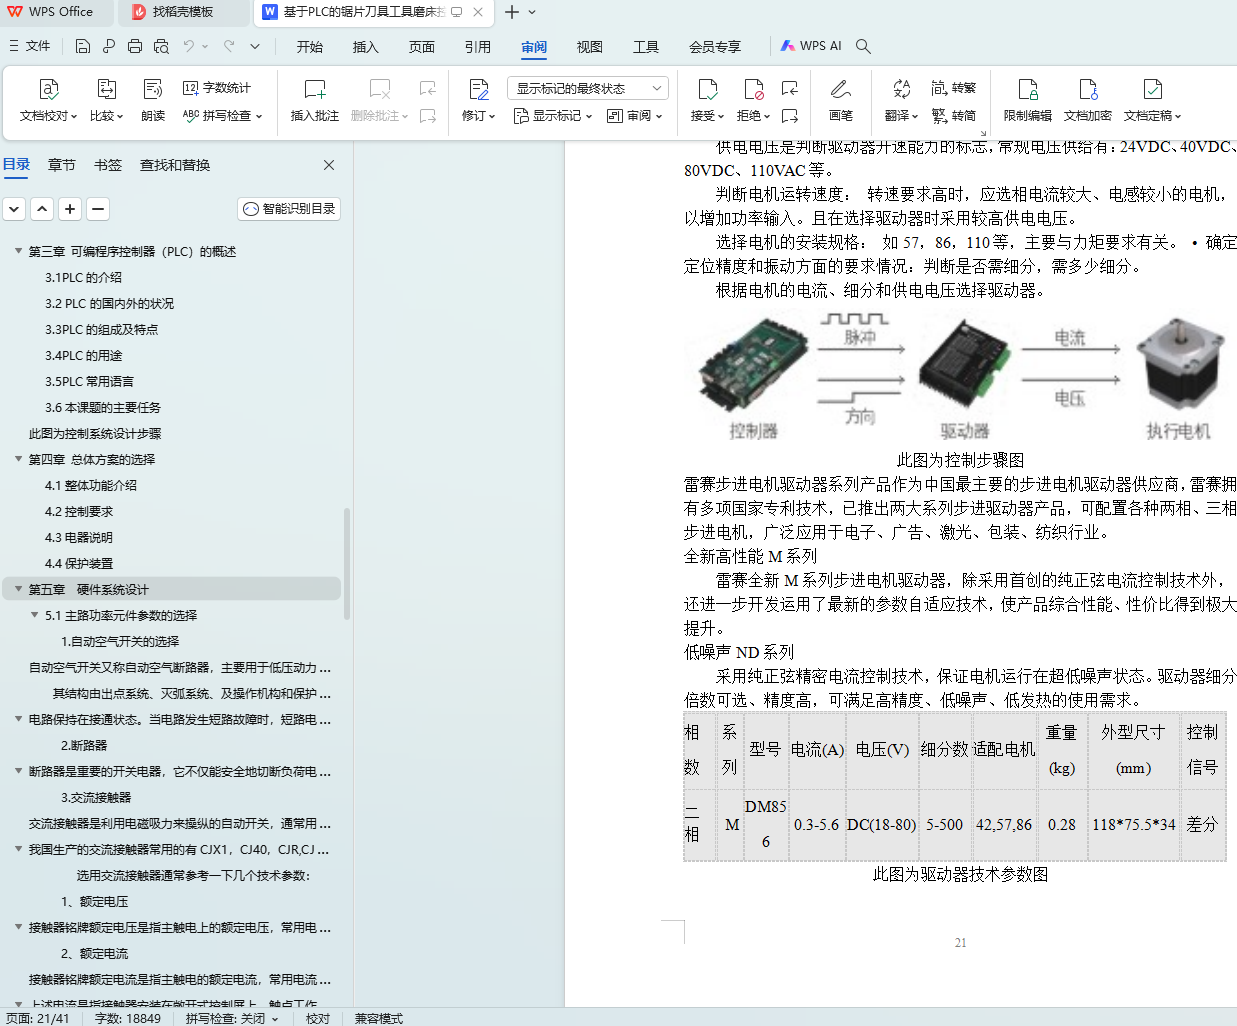Click the 文档定稿 finalize document icon
Screen dimensions: 1237x1026
coord(1152,89)
